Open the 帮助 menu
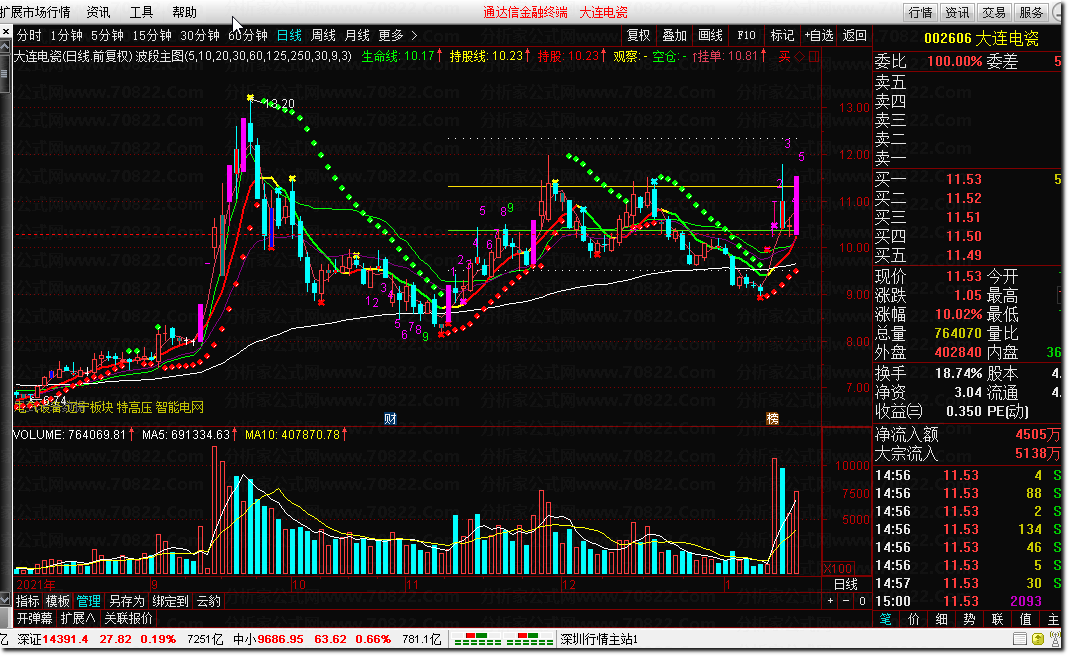 tap(184, 12)
